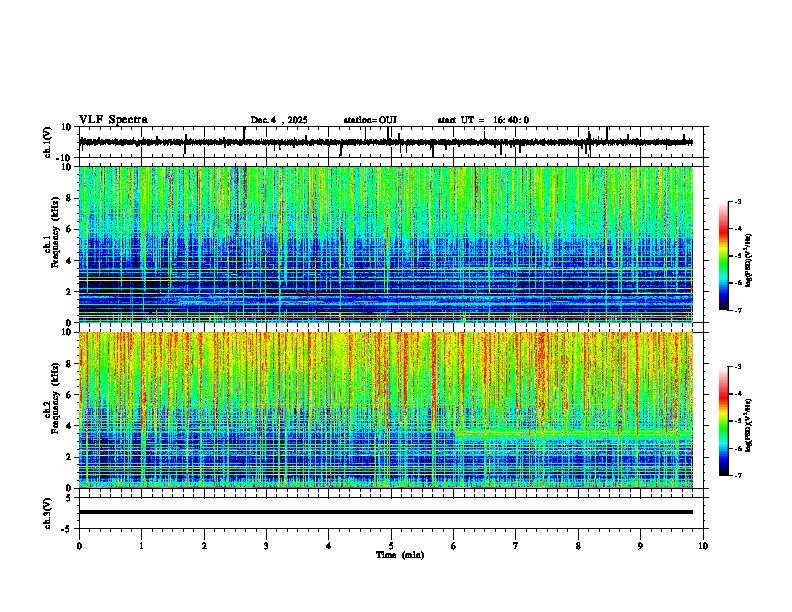Click the ch.1 PSD color scale bar
Viewport: 792px width, 612px height.
point(724,256)
